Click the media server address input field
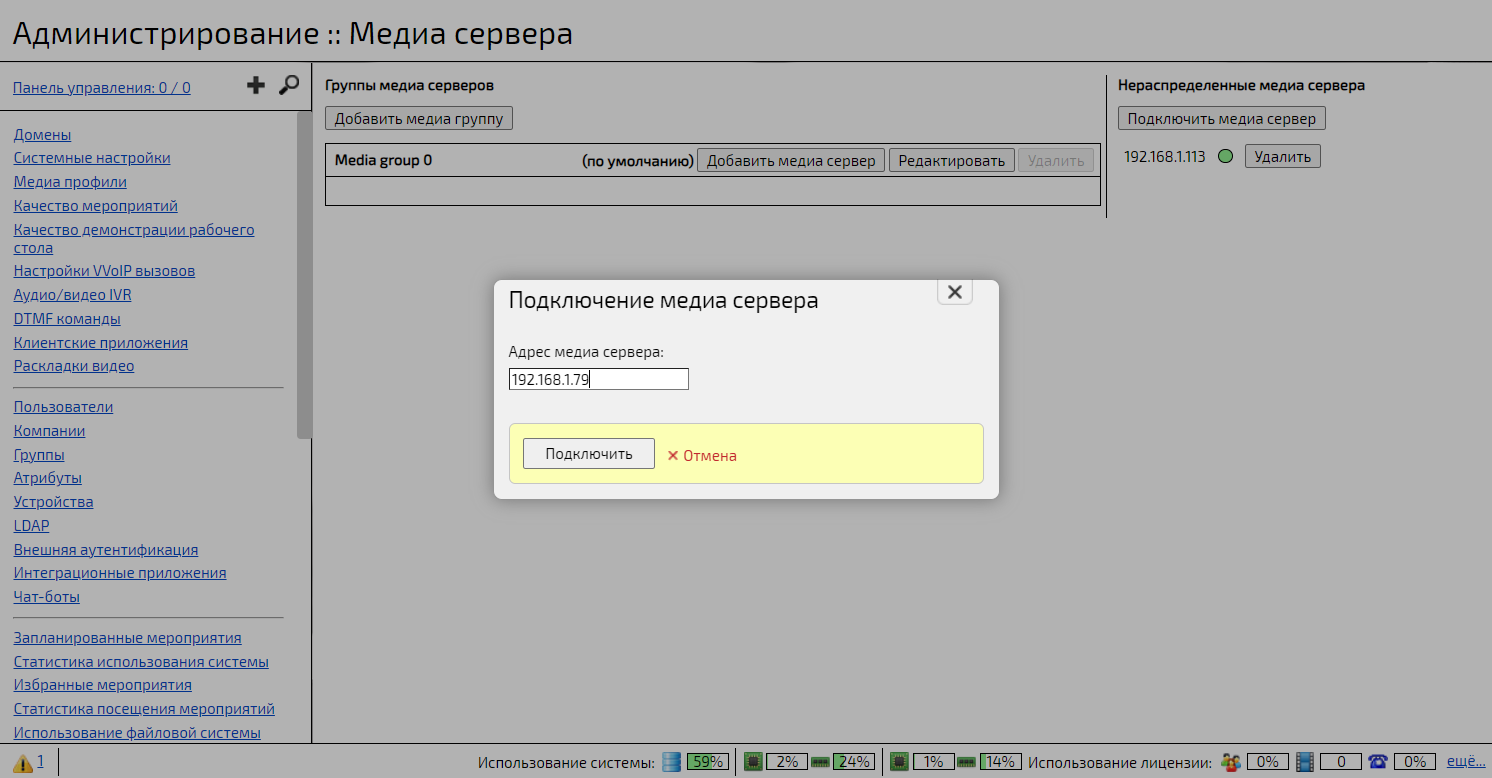 click(x=598, y=378)
